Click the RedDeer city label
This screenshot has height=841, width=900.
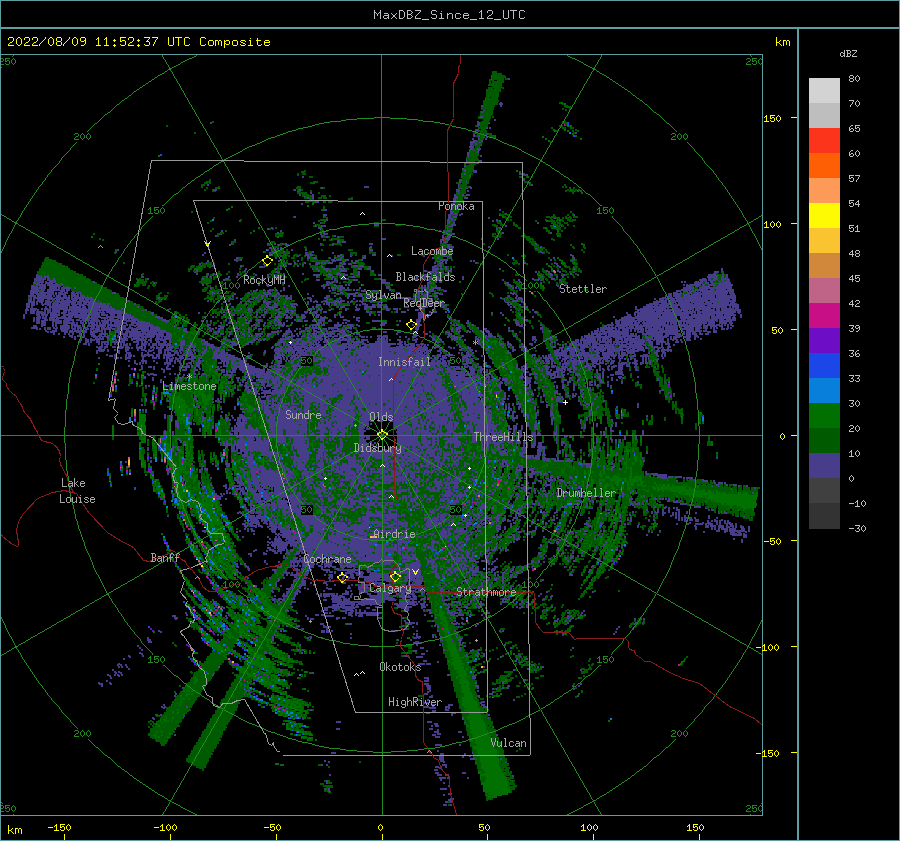tap(424, 303)
